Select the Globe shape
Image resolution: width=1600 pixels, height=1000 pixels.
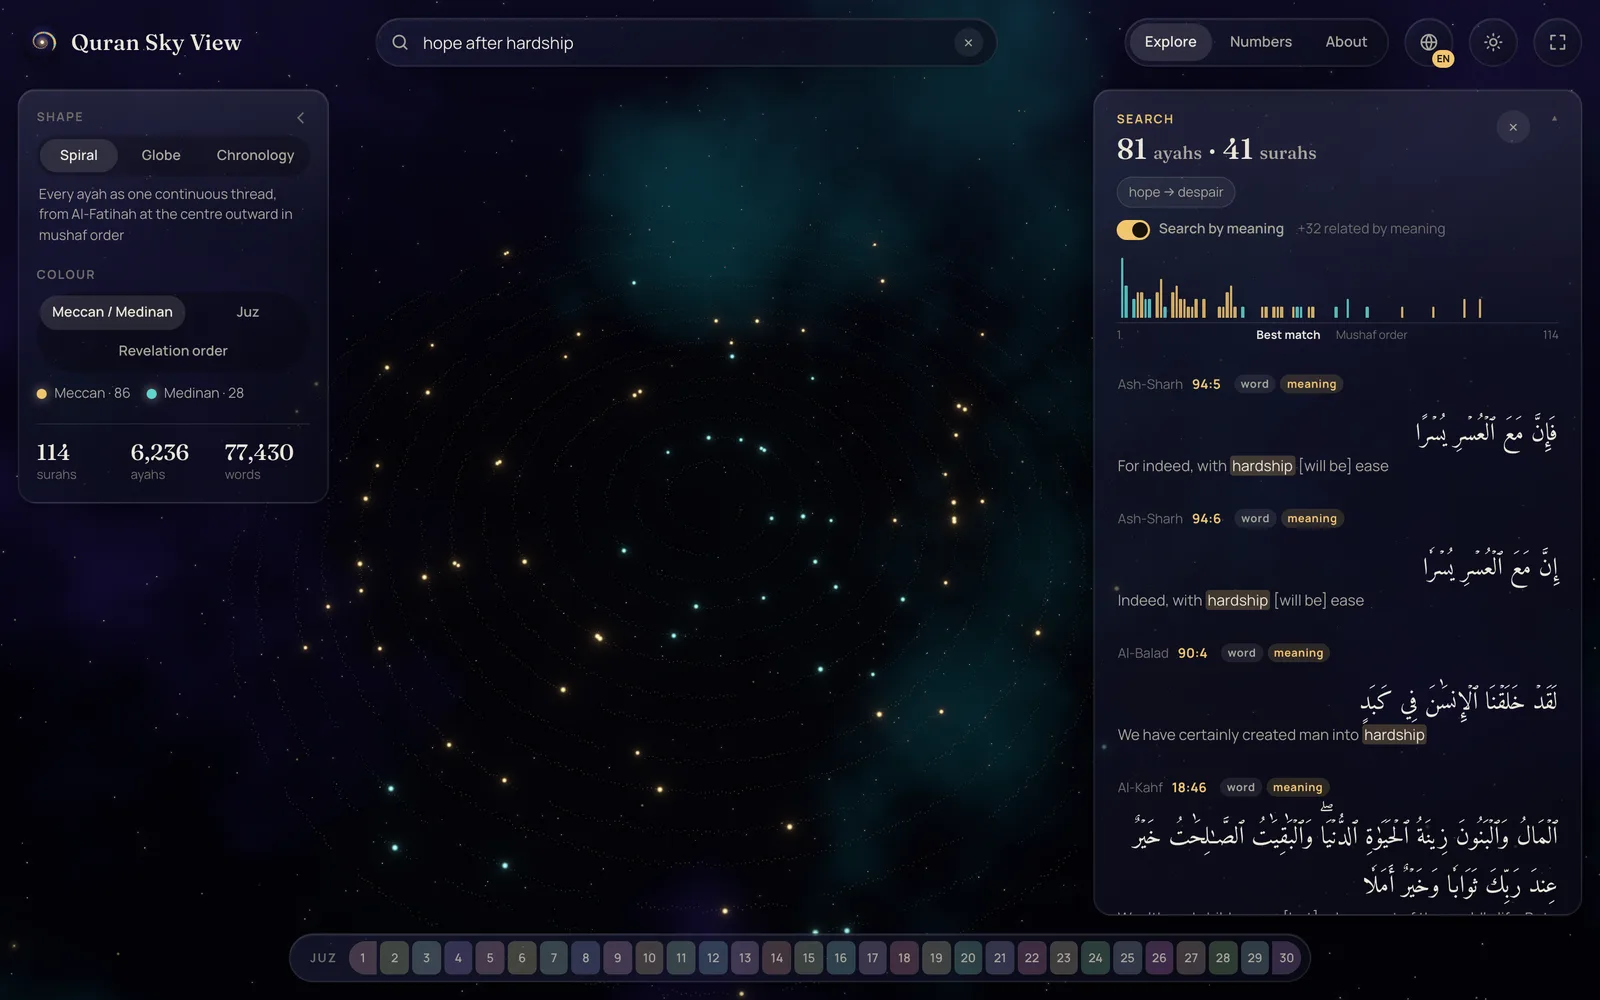[161, 155]
